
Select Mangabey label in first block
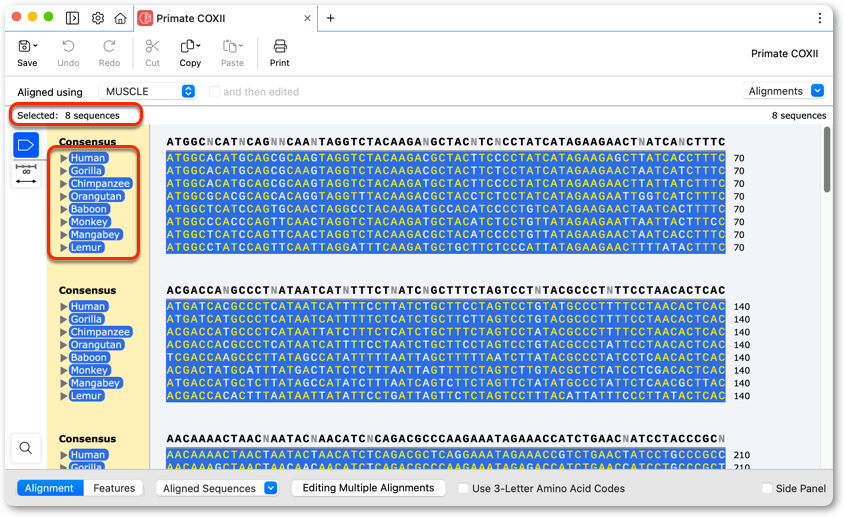tap(95, 235)
